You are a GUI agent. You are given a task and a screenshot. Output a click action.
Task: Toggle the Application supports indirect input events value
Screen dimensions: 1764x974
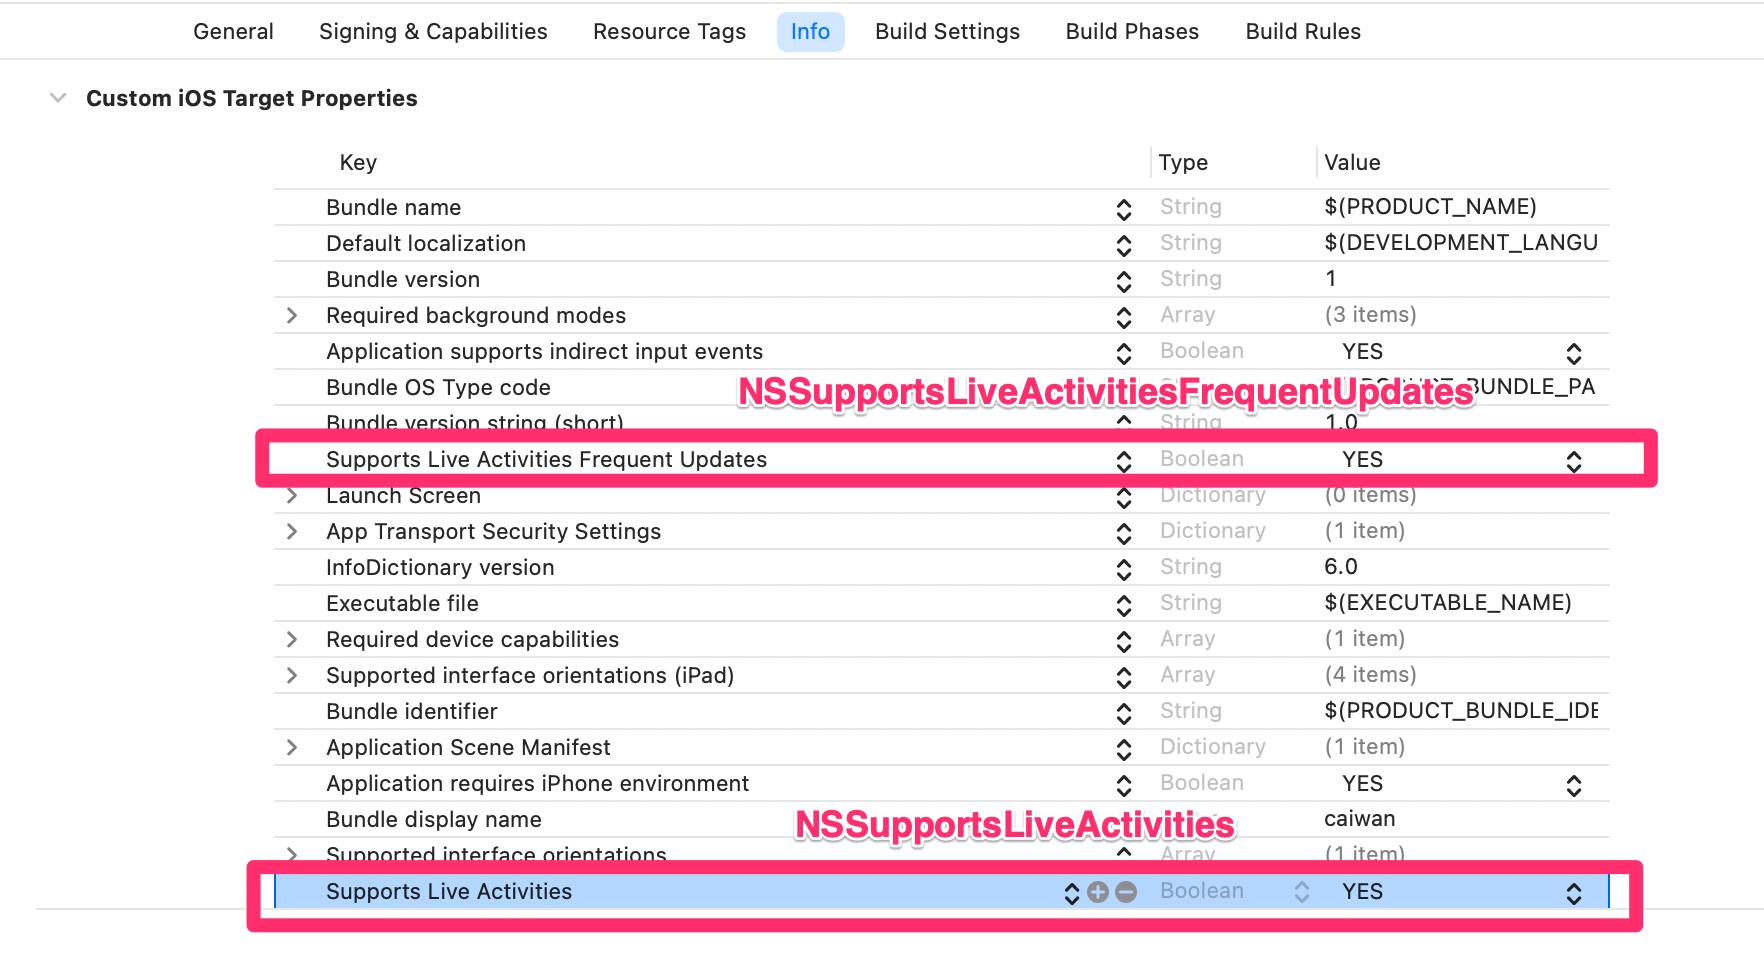1575,351
